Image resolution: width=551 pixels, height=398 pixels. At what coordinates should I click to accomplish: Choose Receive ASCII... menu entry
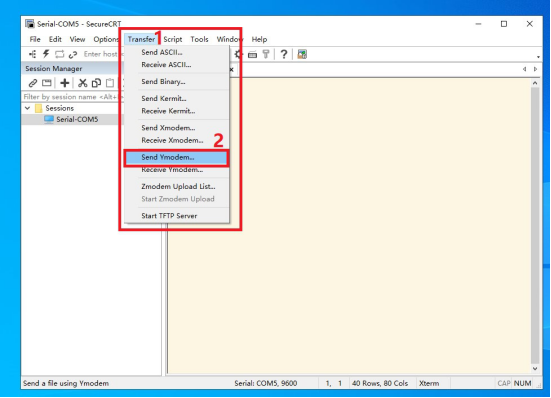(x=177, y=65)
